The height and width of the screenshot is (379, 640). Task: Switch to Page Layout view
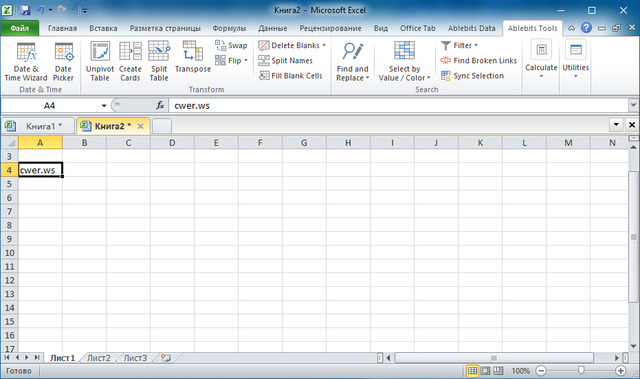click(485, 370)
